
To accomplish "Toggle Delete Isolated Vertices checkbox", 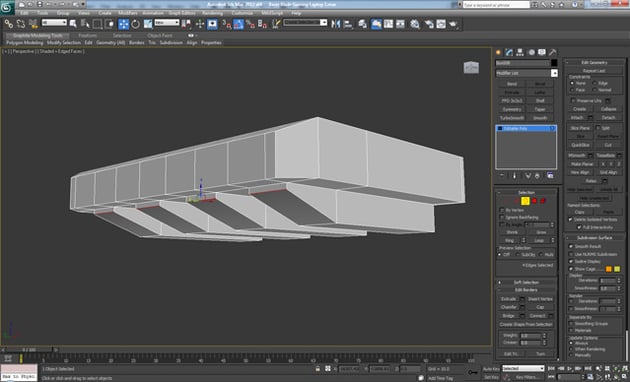I will 571,219.
